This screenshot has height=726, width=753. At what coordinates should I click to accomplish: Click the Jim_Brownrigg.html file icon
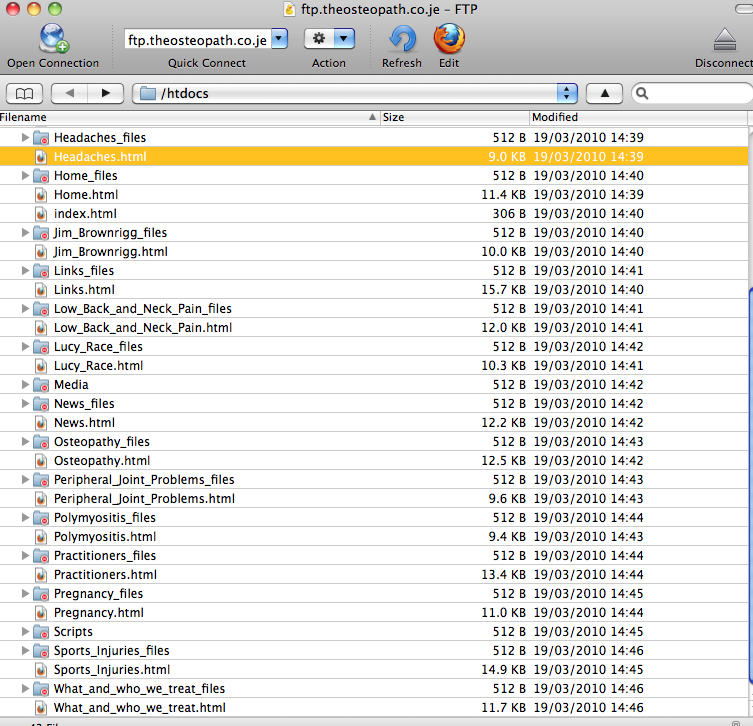(41, 252)
